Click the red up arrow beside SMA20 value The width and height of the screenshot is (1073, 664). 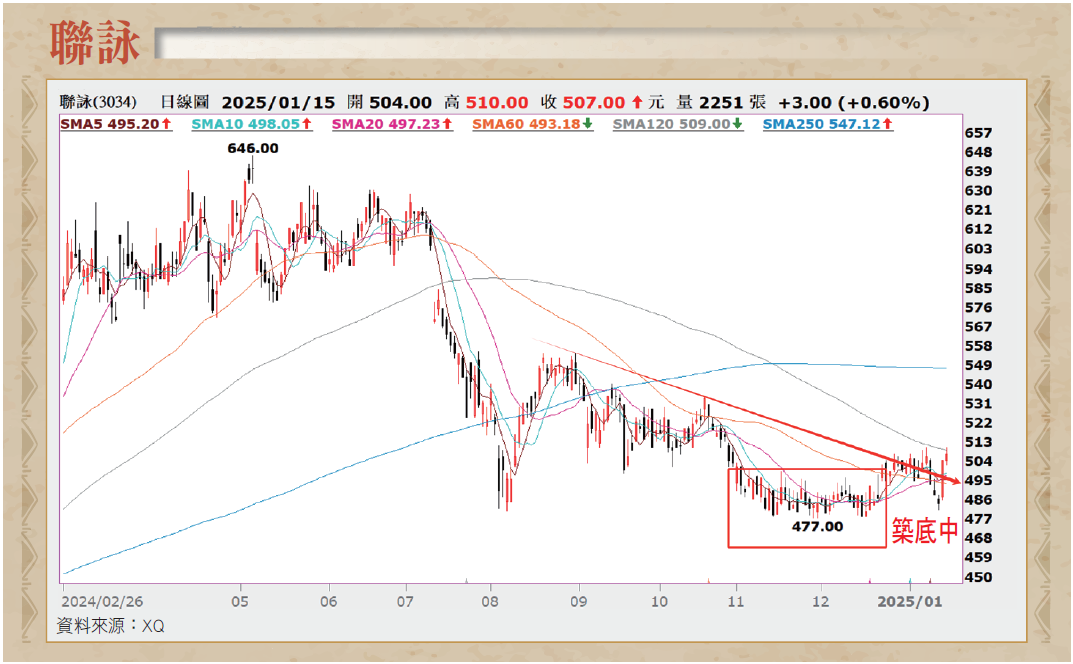tap(447, 124)
